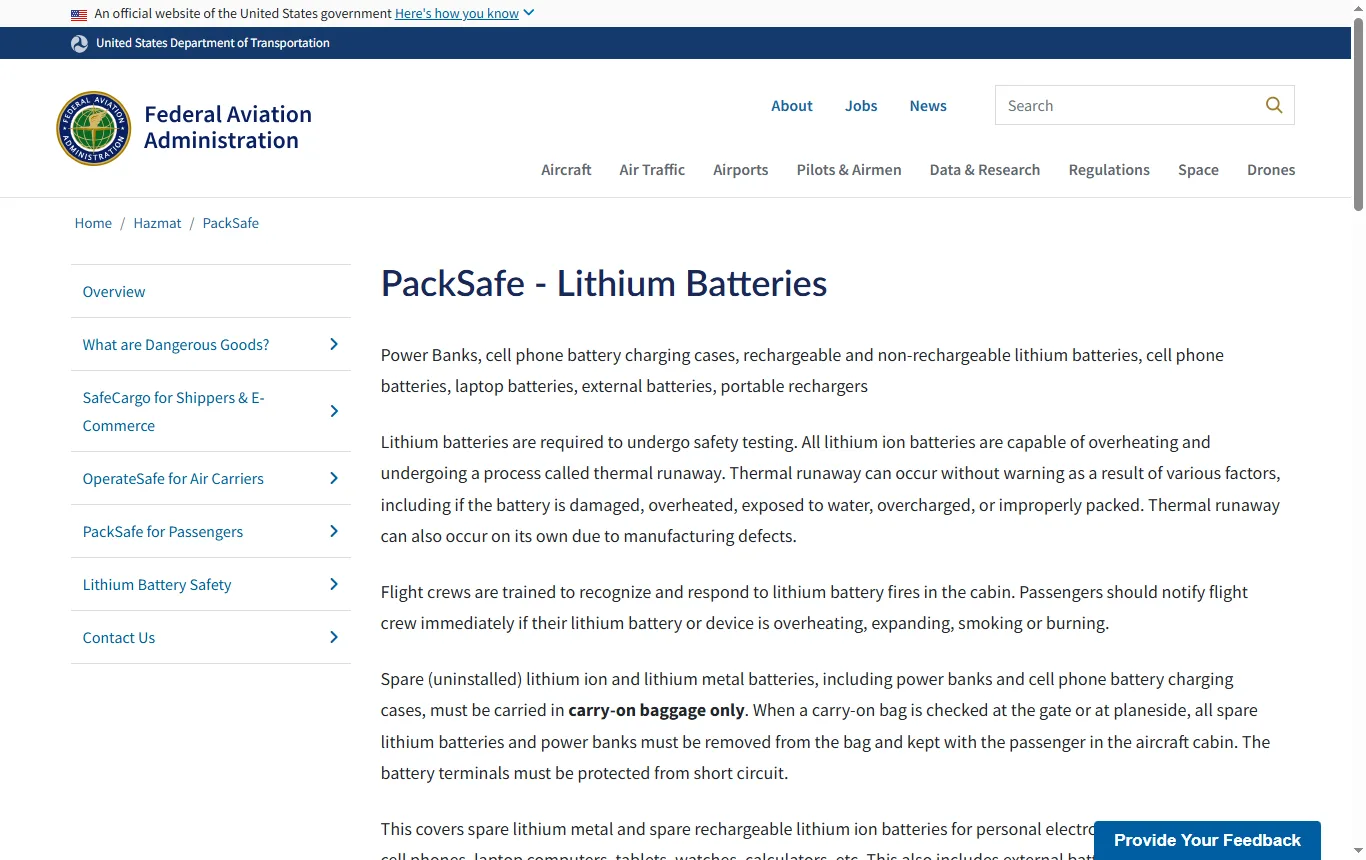Open OperateSafe for Air Carriers link

coord(173,479)
